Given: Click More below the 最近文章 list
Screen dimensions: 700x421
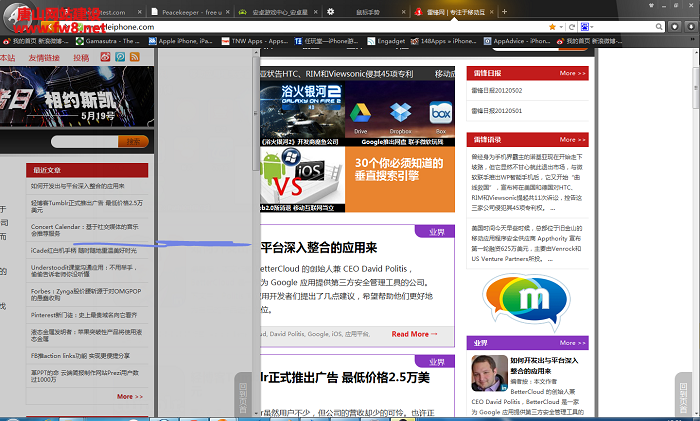Looking at the screenshot, I should 129,396.
